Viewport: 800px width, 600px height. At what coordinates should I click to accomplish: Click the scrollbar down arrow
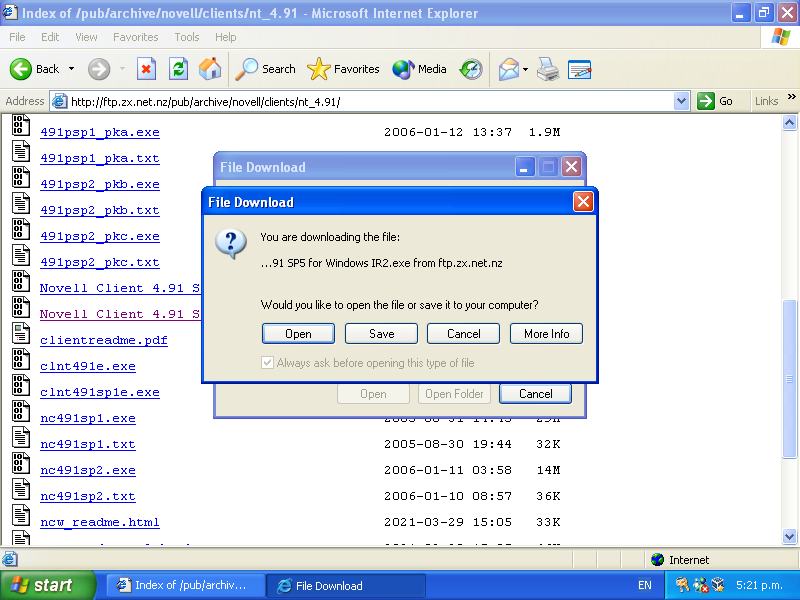tap(789, 536)
